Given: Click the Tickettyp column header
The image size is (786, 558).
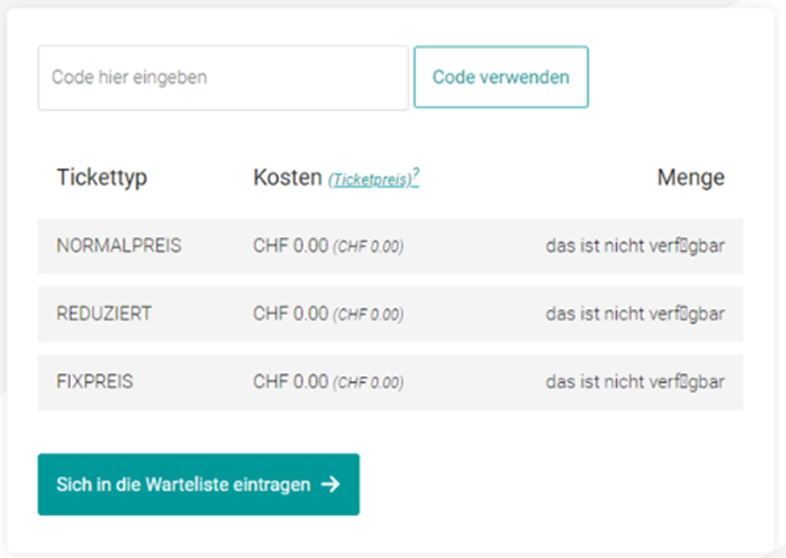Looking at the screenshot, I should pos(102,177).
